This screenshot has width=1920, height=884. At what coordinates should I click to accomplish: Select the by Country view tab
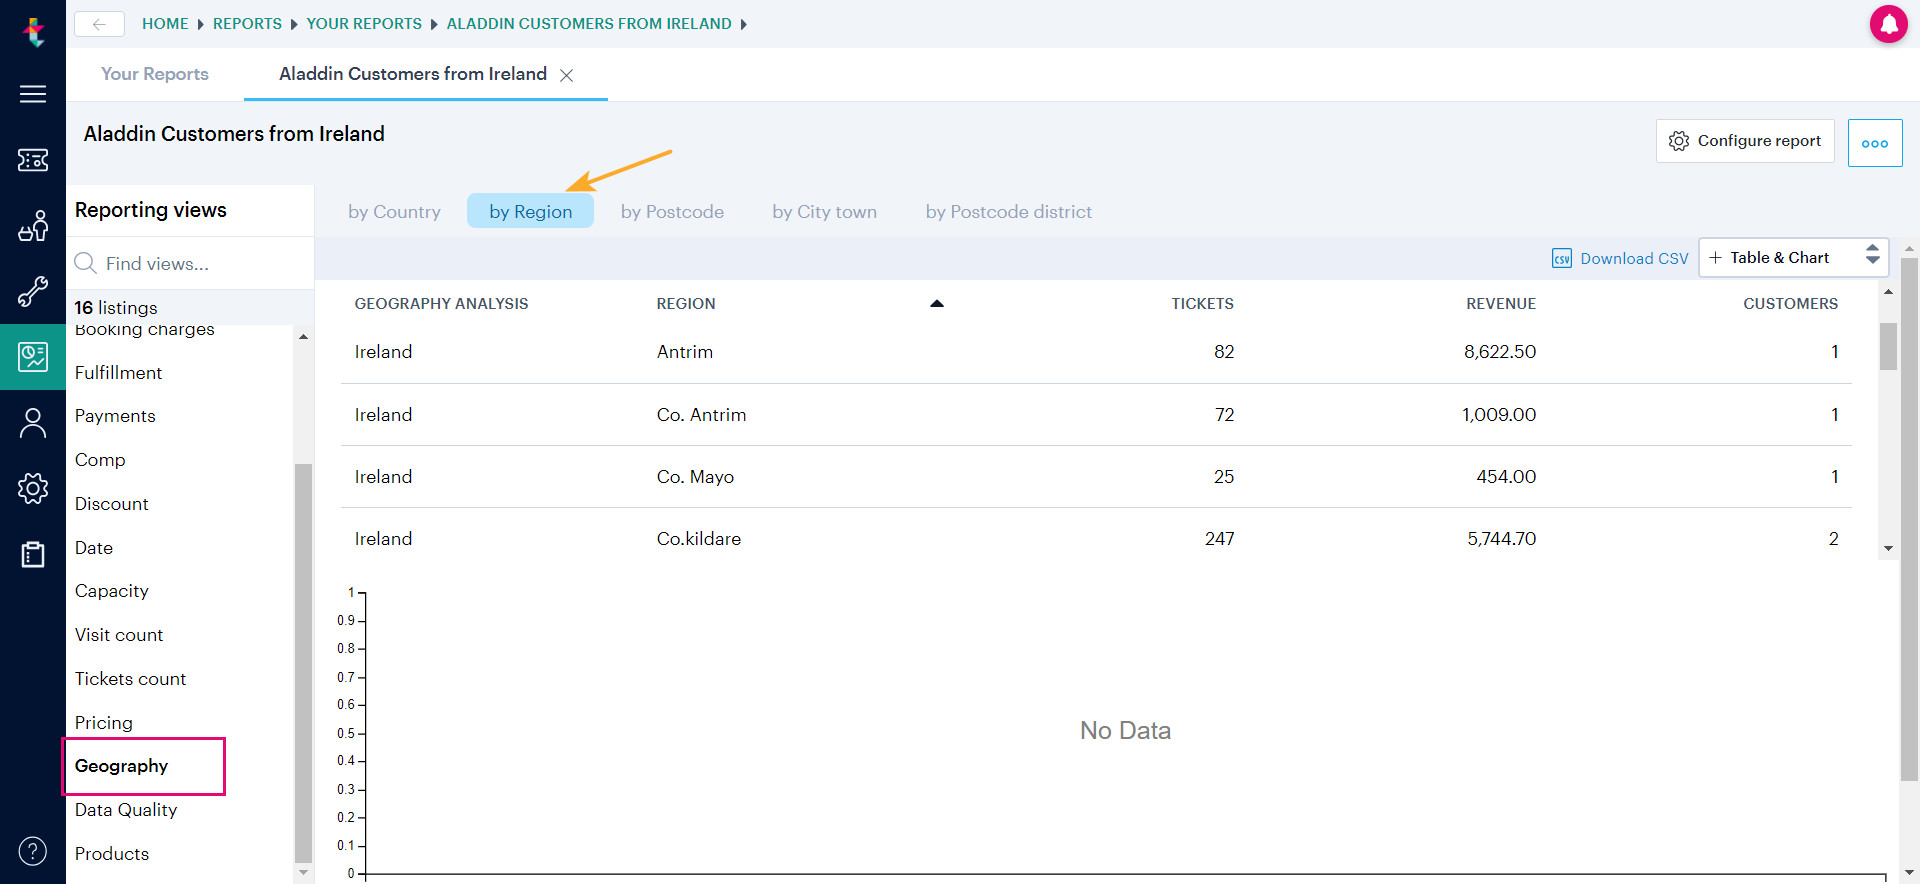pos(394,211)
